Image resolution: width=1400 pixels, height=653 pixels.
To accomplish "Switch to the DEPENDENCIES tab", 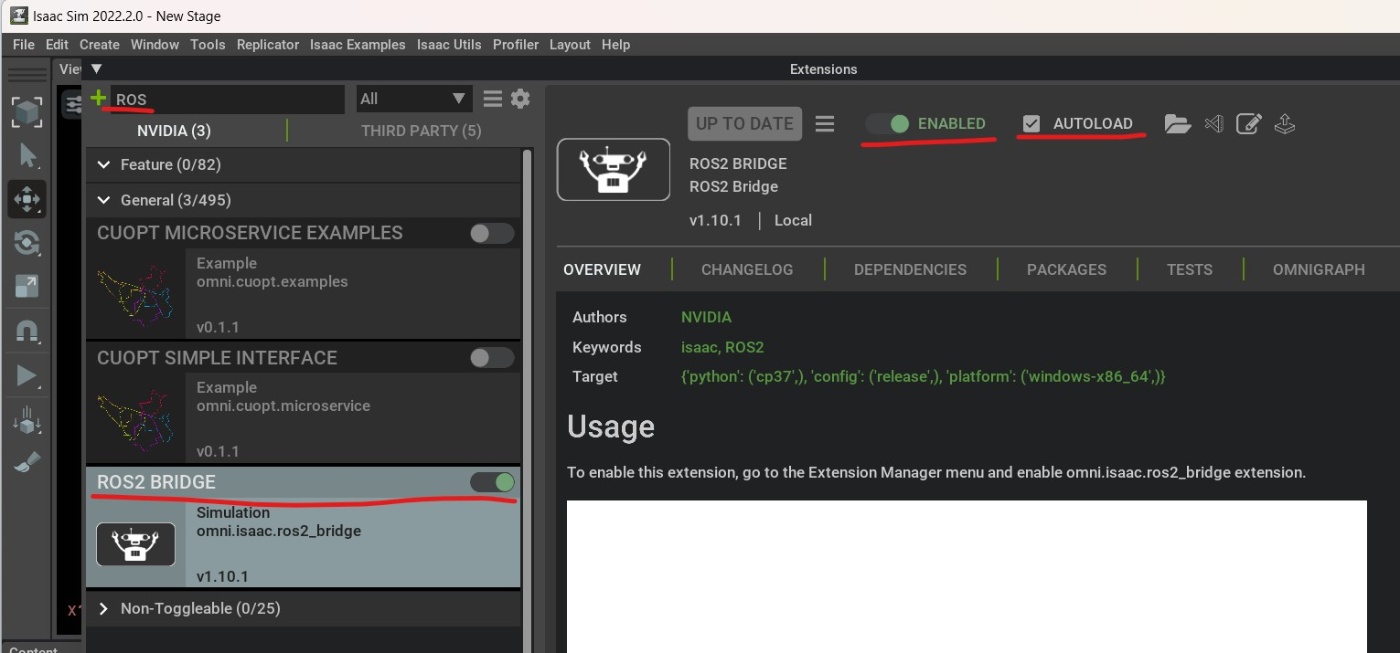I will [x=910, y=270].
